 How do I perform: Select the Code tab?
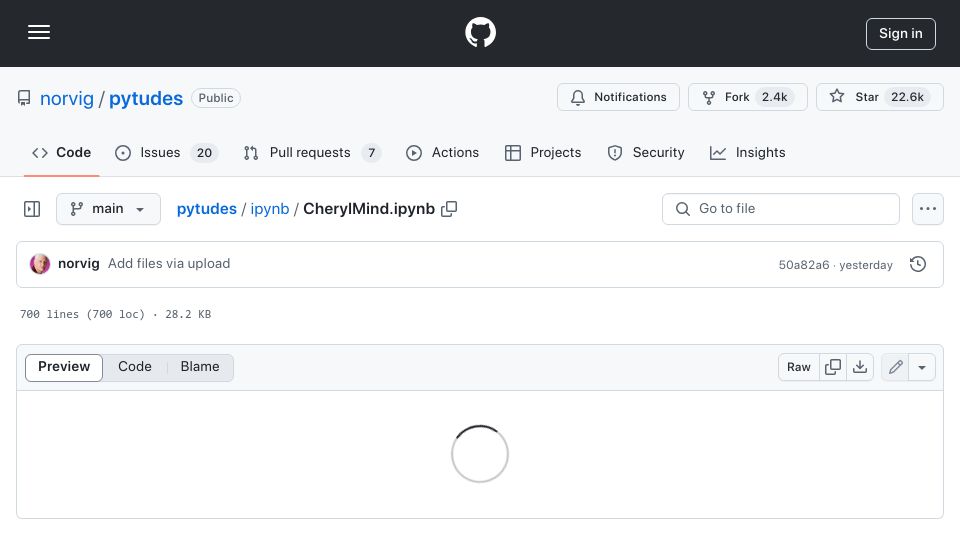click(61, 152)
